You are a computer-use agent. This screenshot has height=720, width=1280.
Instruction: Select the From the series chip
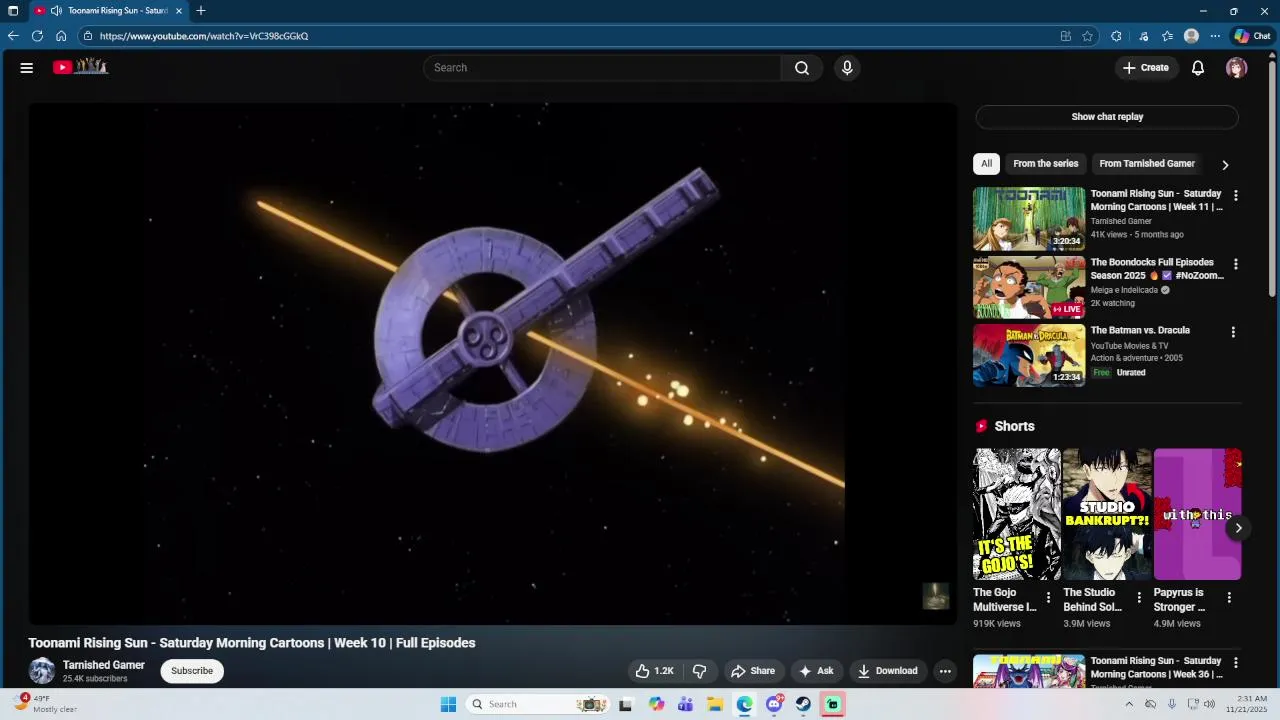(x=1046, y=164)
